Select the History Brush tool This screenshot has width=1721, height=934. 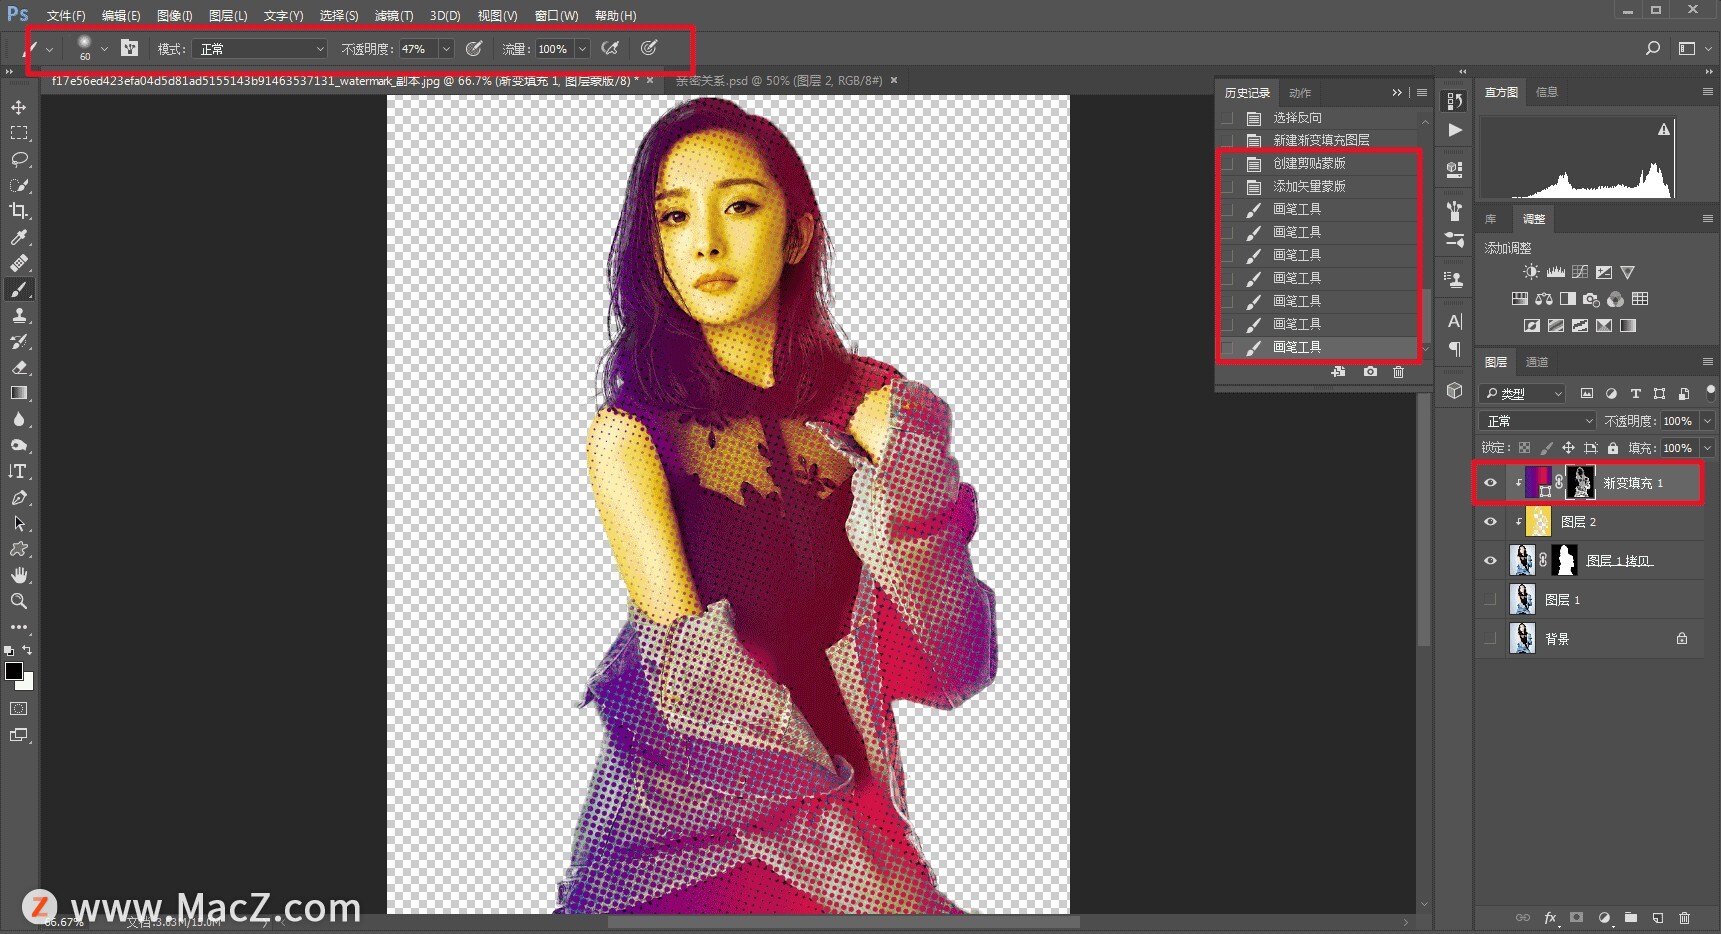point(19,341)
